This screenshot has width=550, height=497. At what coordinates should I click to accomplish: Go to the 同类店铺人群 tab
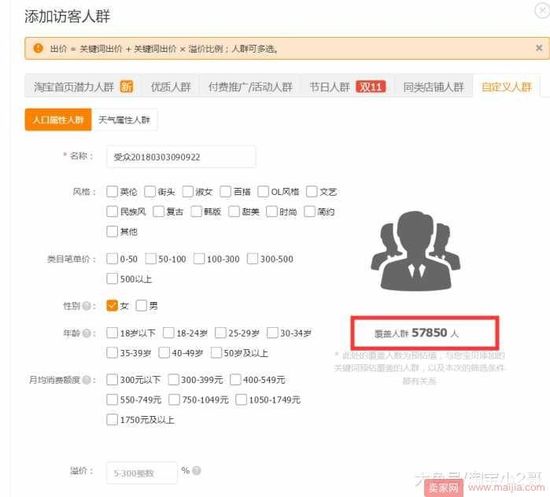point(434,86)
